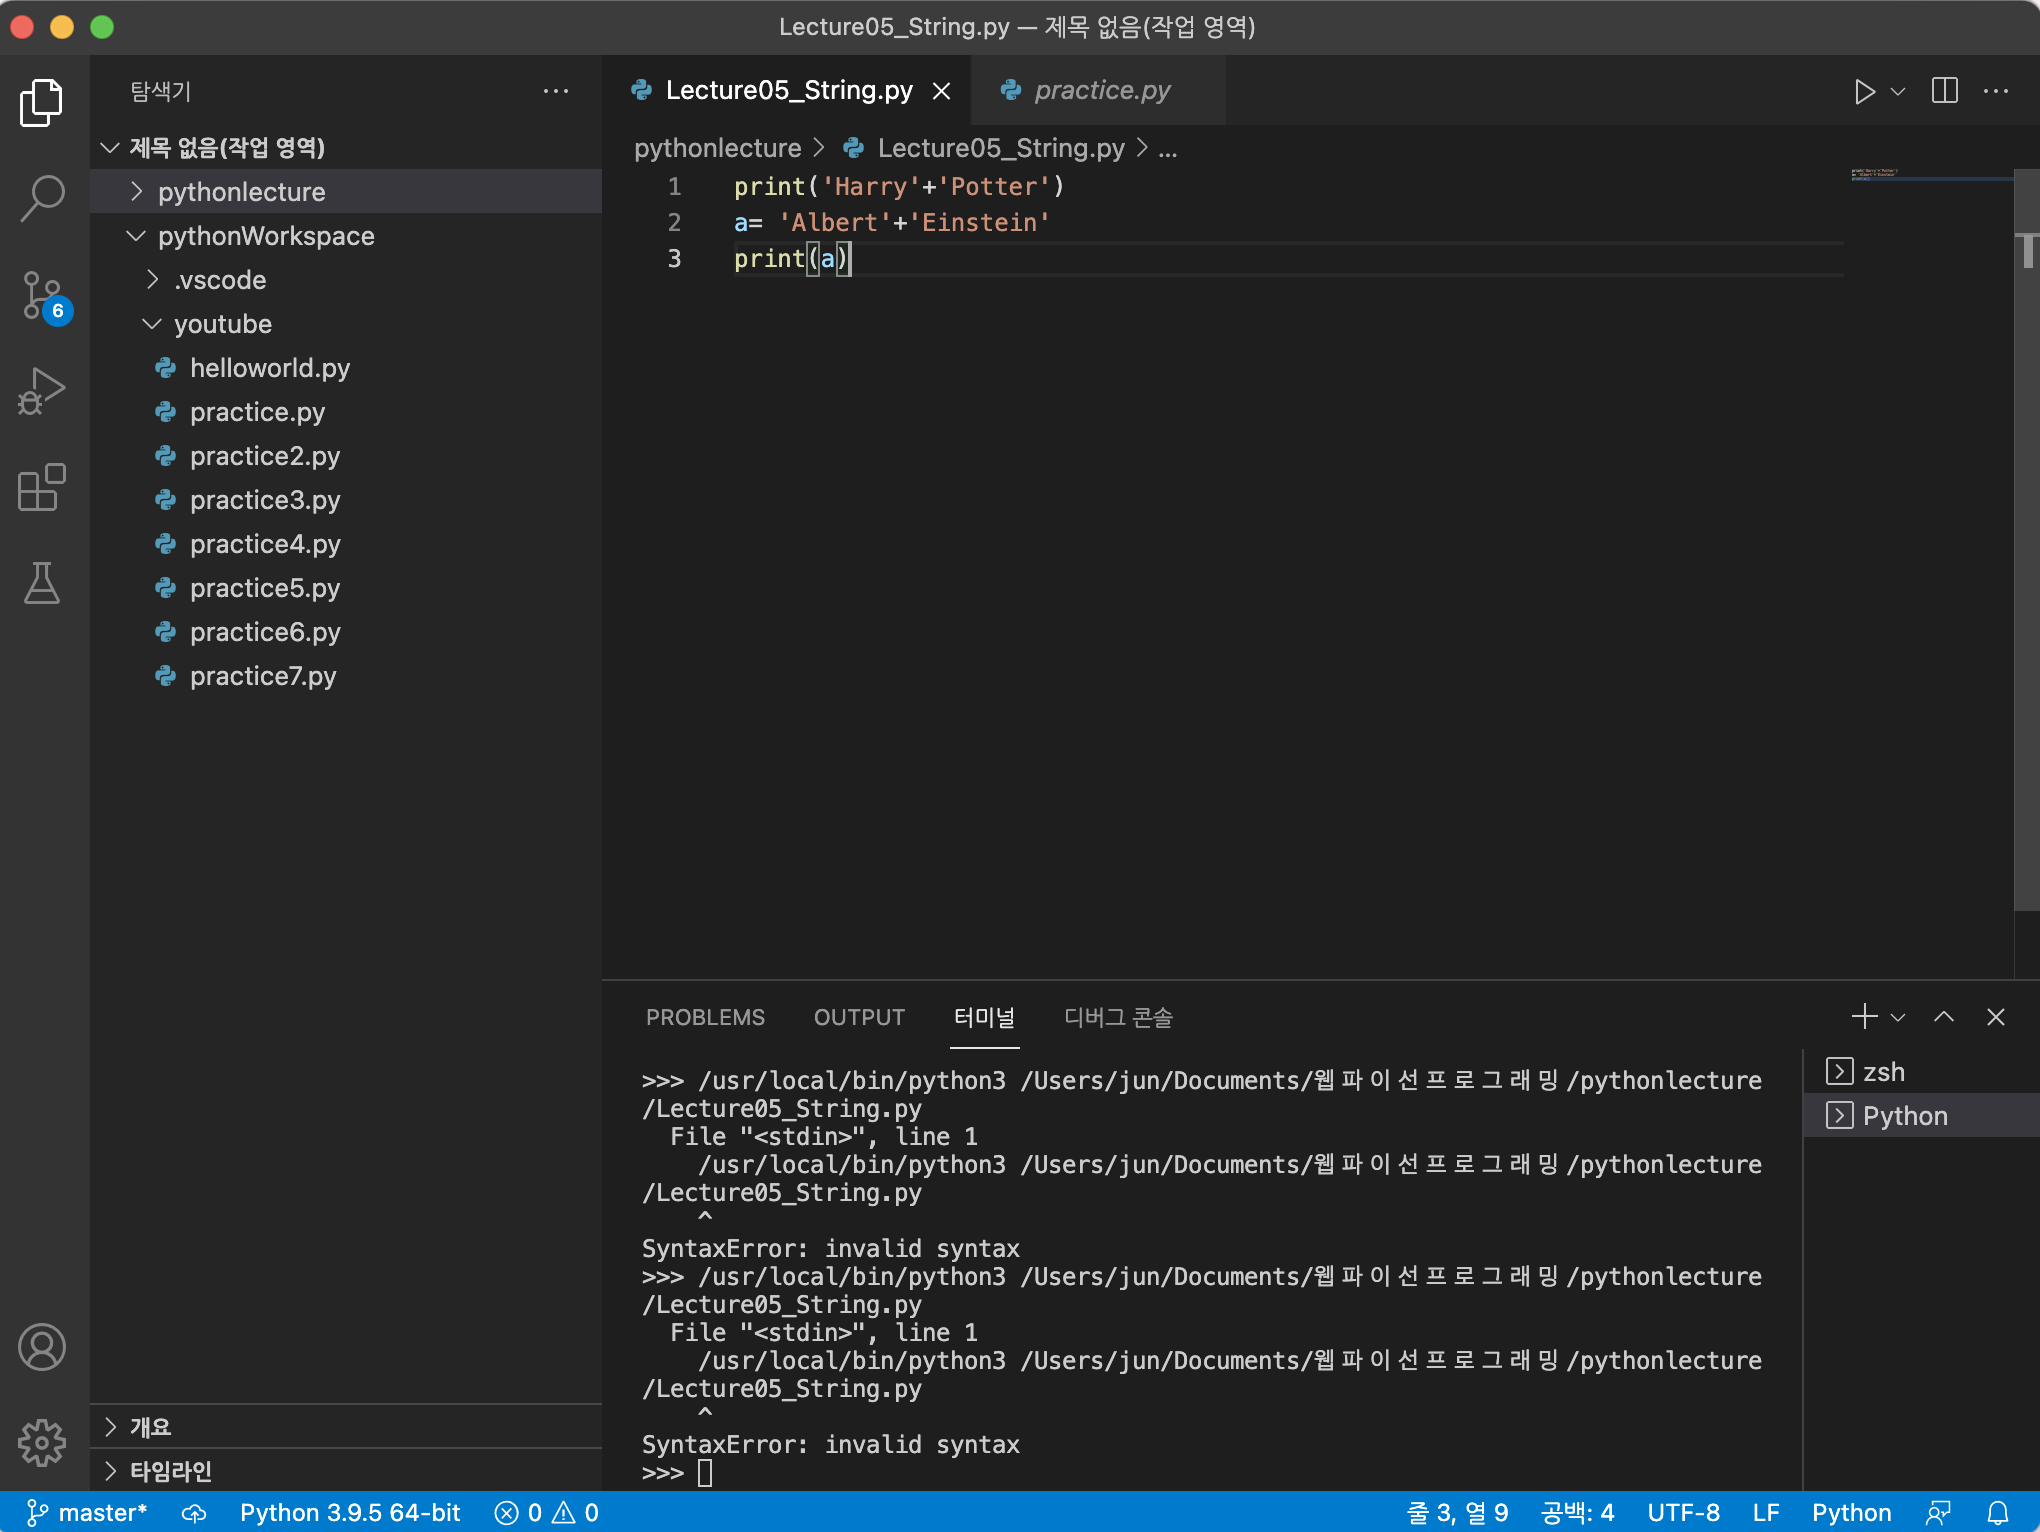Open notifications bell in status bar
Screen dimensions: 2040x1532
pyautogui.click(x=1998, y=1513)
